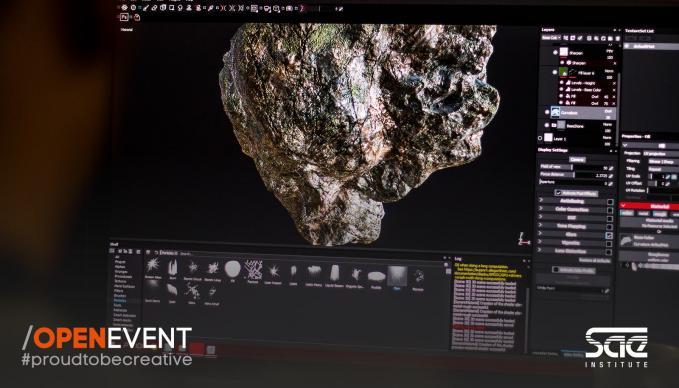Click the Photoshop export icon

coord(124,17)
